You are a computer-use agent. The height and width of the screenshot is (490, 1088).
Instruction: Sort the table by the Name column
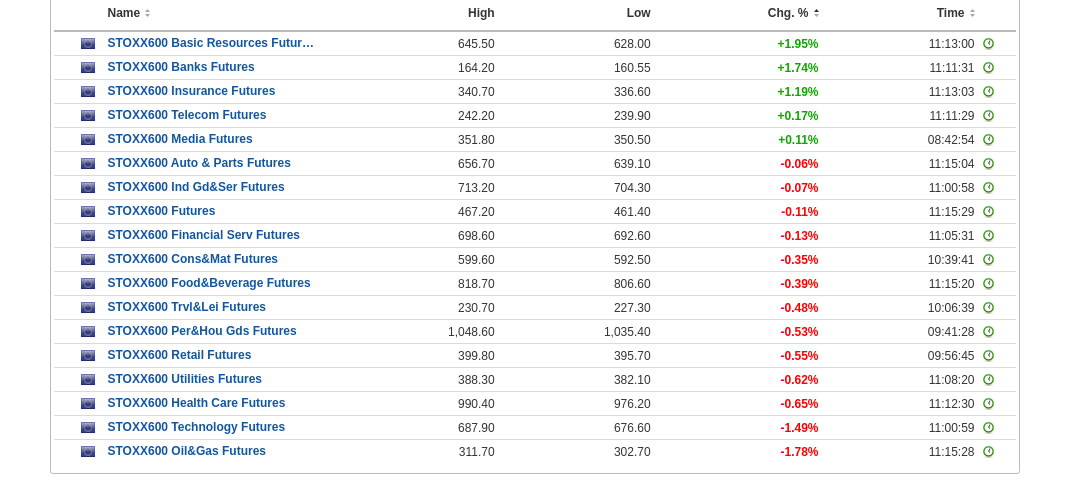coord(124,13)
